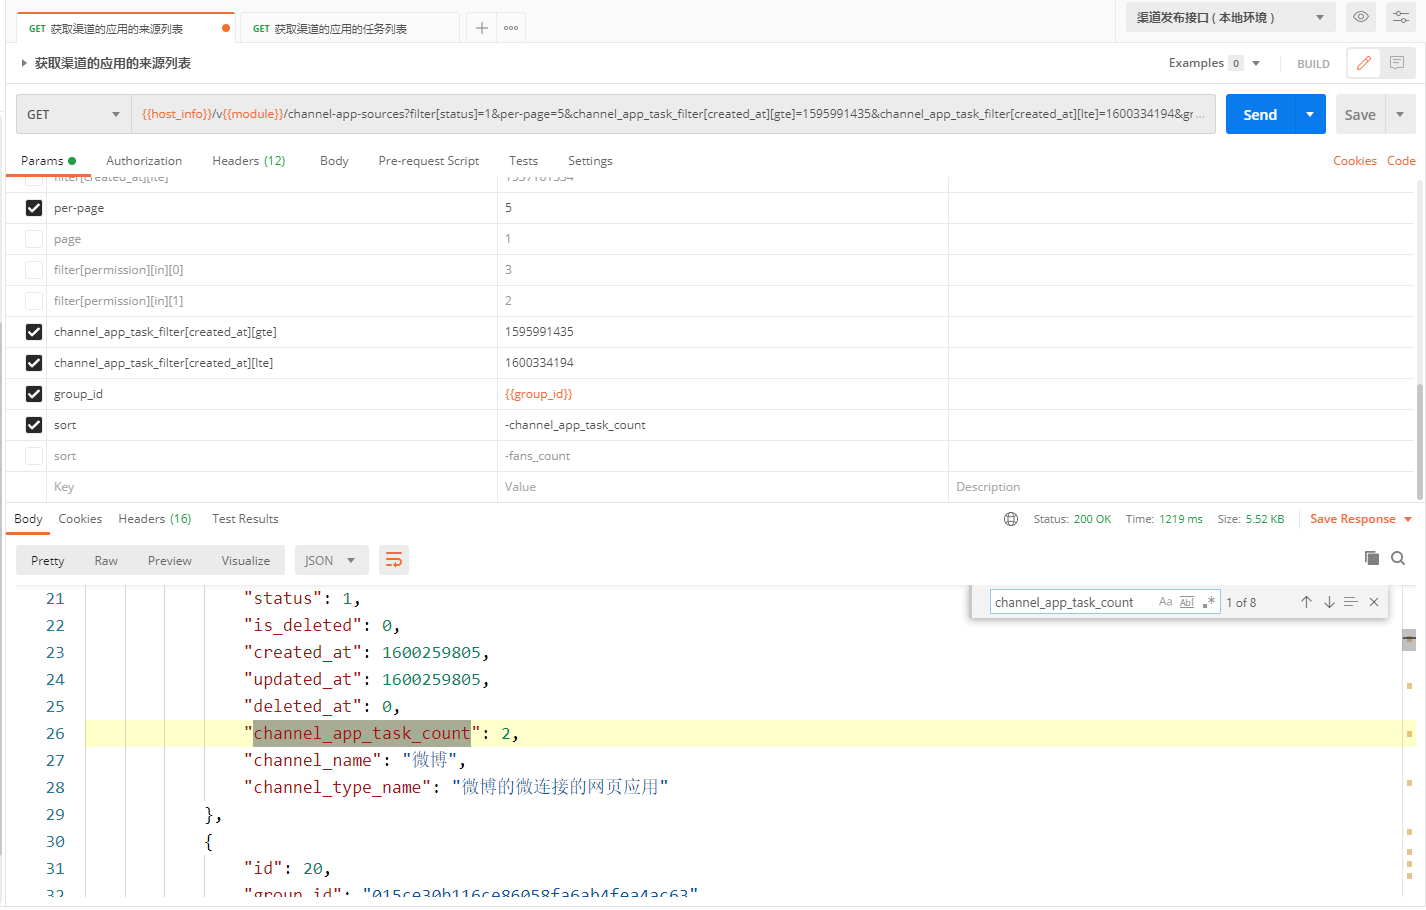The width and height of the screenshot is (1426, 910).
Task: Open the response Test Results tab
Action: click(x=245, y=519)
